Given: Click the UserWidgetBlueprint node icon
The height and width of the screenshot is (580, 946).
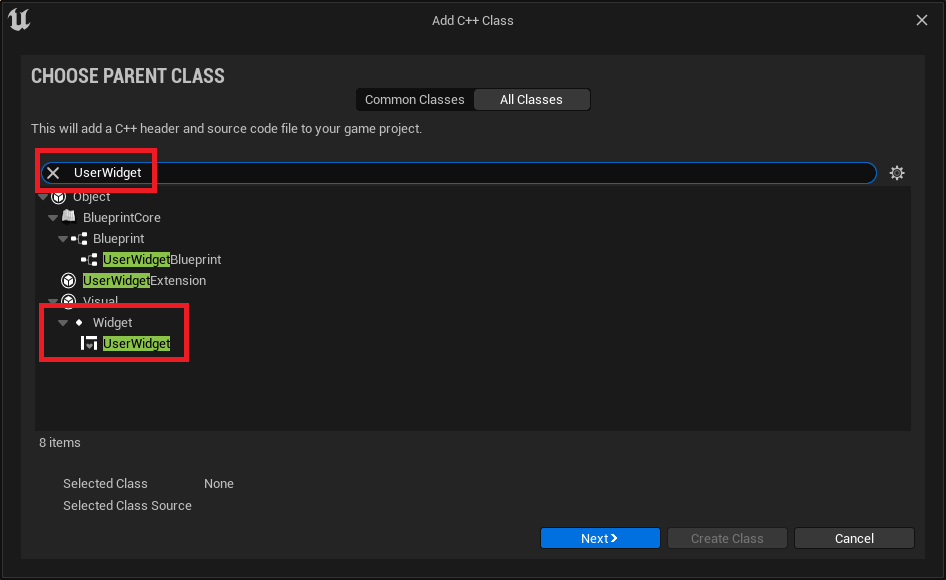Looking at the screenshot, I should [x=89, y=260].
